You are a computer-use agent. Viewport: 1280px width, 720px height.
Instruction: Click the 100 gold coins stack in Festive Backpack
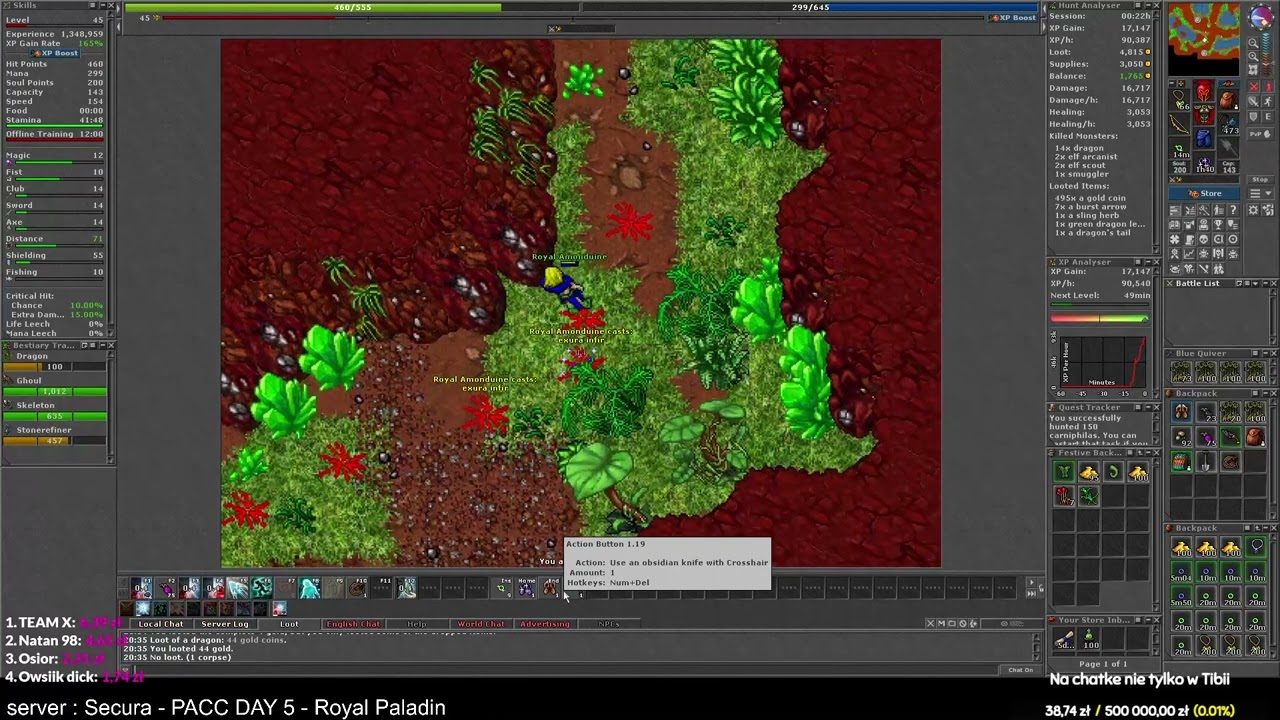click(x=1138, y=472)
